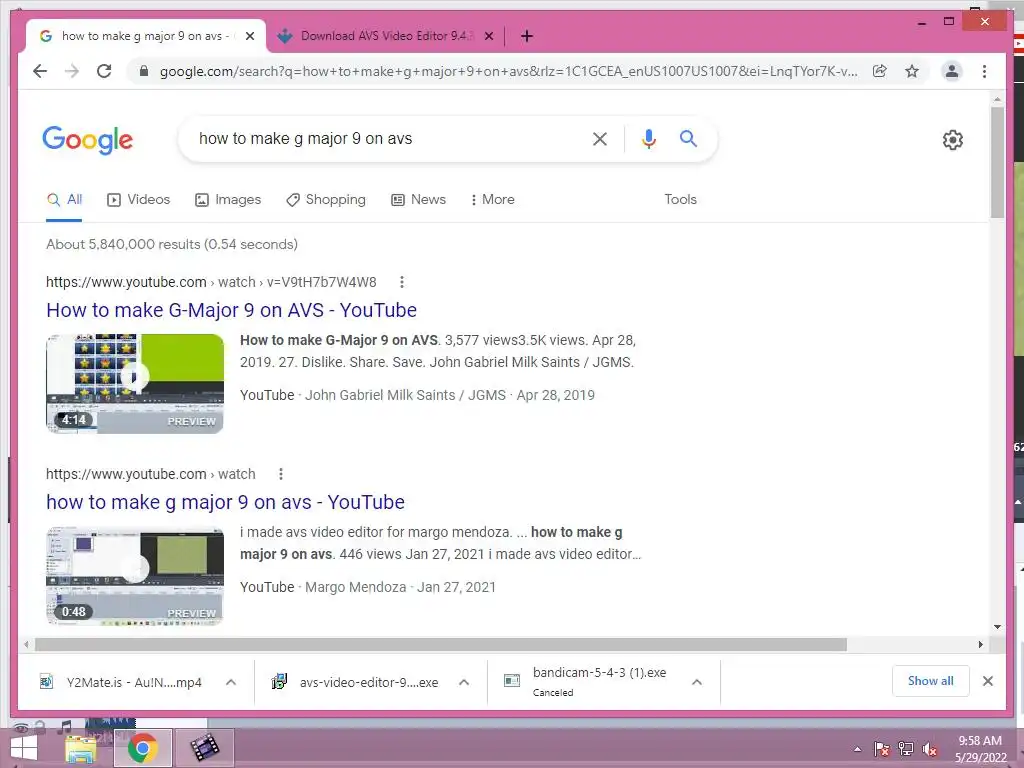1024x768 pixels.
Task: Switch to News results
Action: tap(419, 200)
